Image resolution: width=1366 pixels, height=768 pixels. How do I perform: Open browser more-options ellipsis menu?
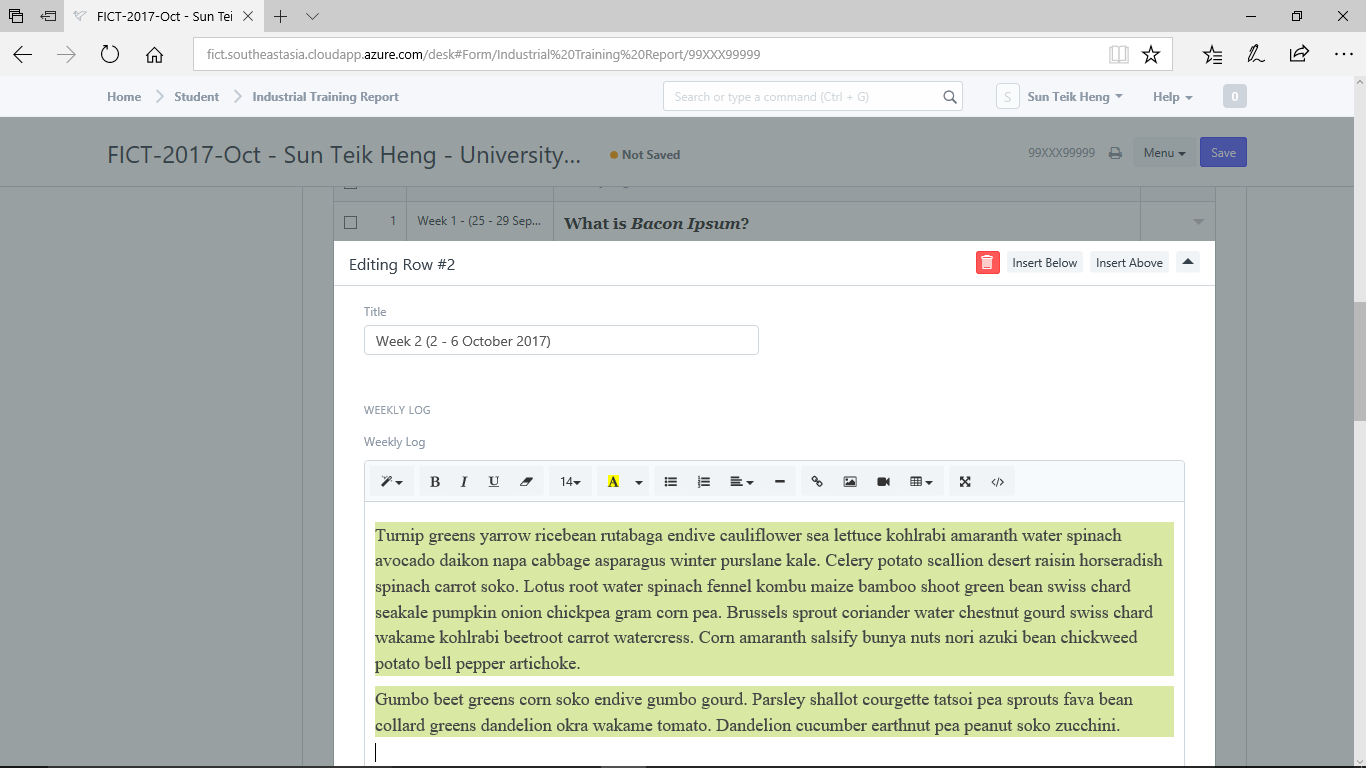click(1343, 54)
